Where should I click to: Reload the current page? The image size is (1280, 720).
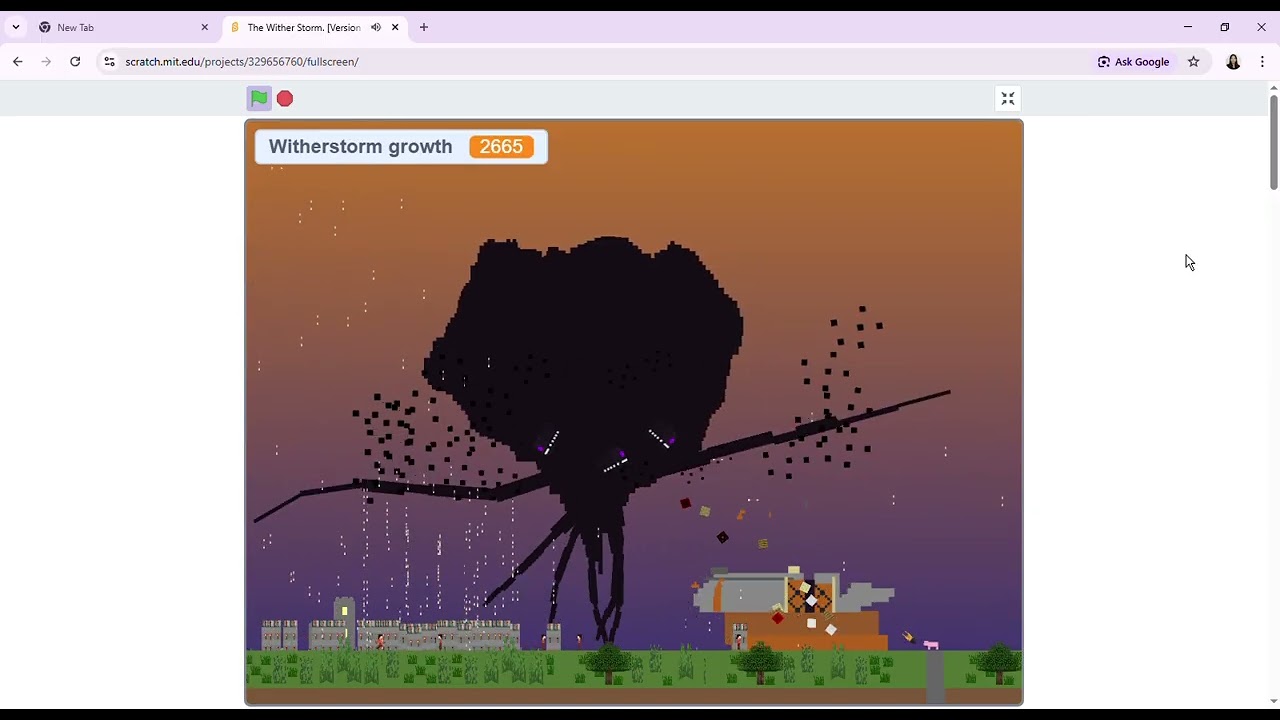75,62
